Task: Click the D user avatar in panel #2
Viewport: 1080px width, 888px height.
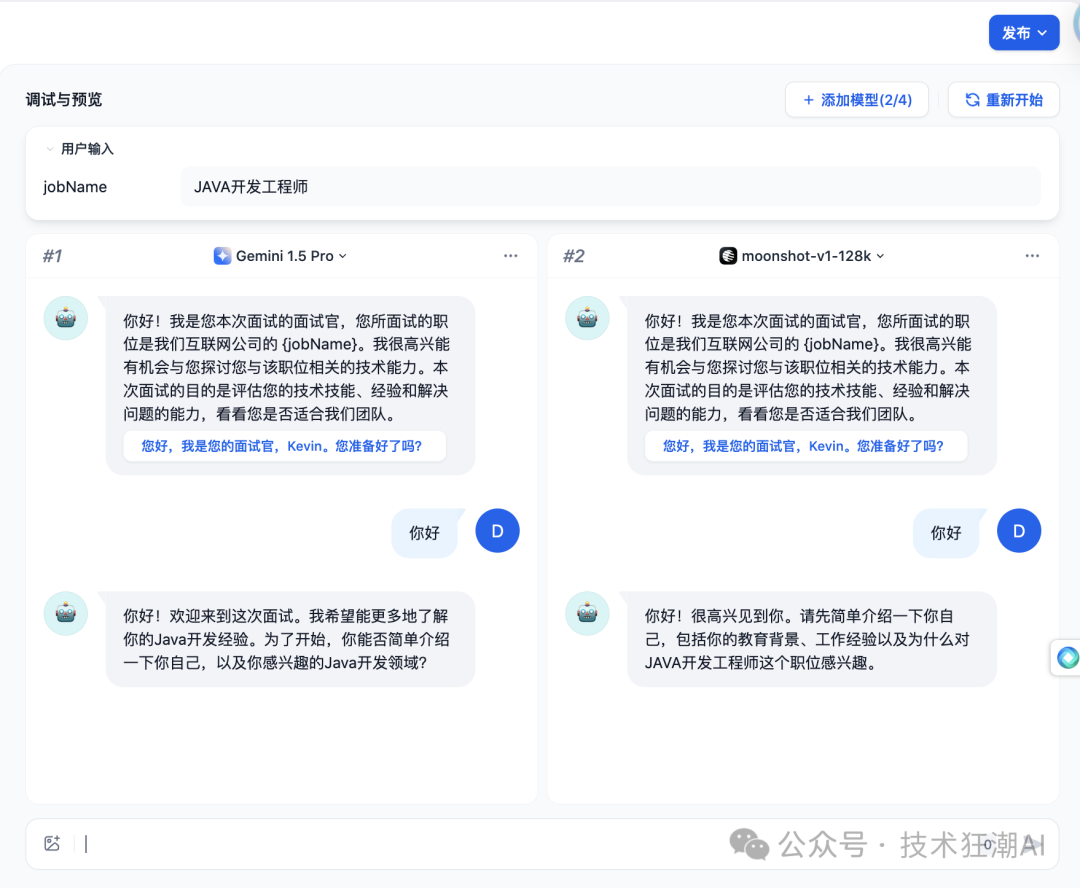Action: tap(1019, 530)
